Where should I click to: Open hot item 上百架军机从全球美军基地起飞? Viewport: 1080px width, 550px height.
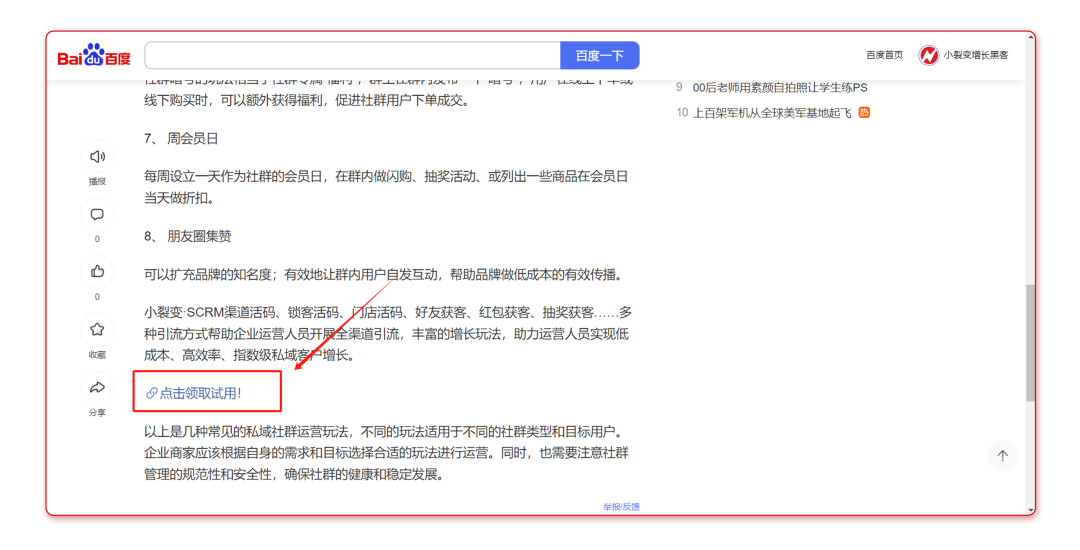click(772, 113)
